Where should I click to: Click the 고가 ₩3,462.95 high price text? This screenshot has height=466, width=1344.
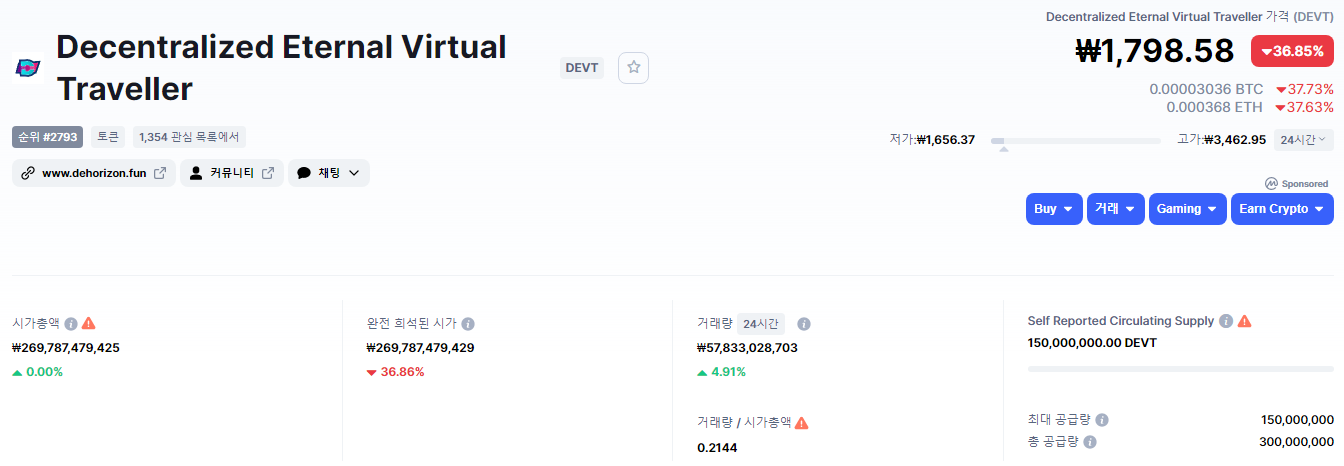click(x=1222, y=140)
